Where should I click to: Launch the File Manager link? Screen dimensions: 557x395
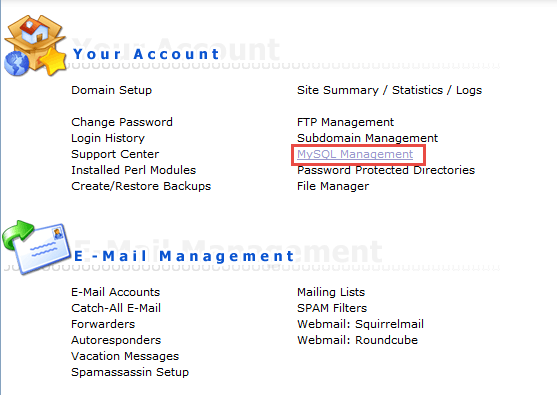point(333,186)
